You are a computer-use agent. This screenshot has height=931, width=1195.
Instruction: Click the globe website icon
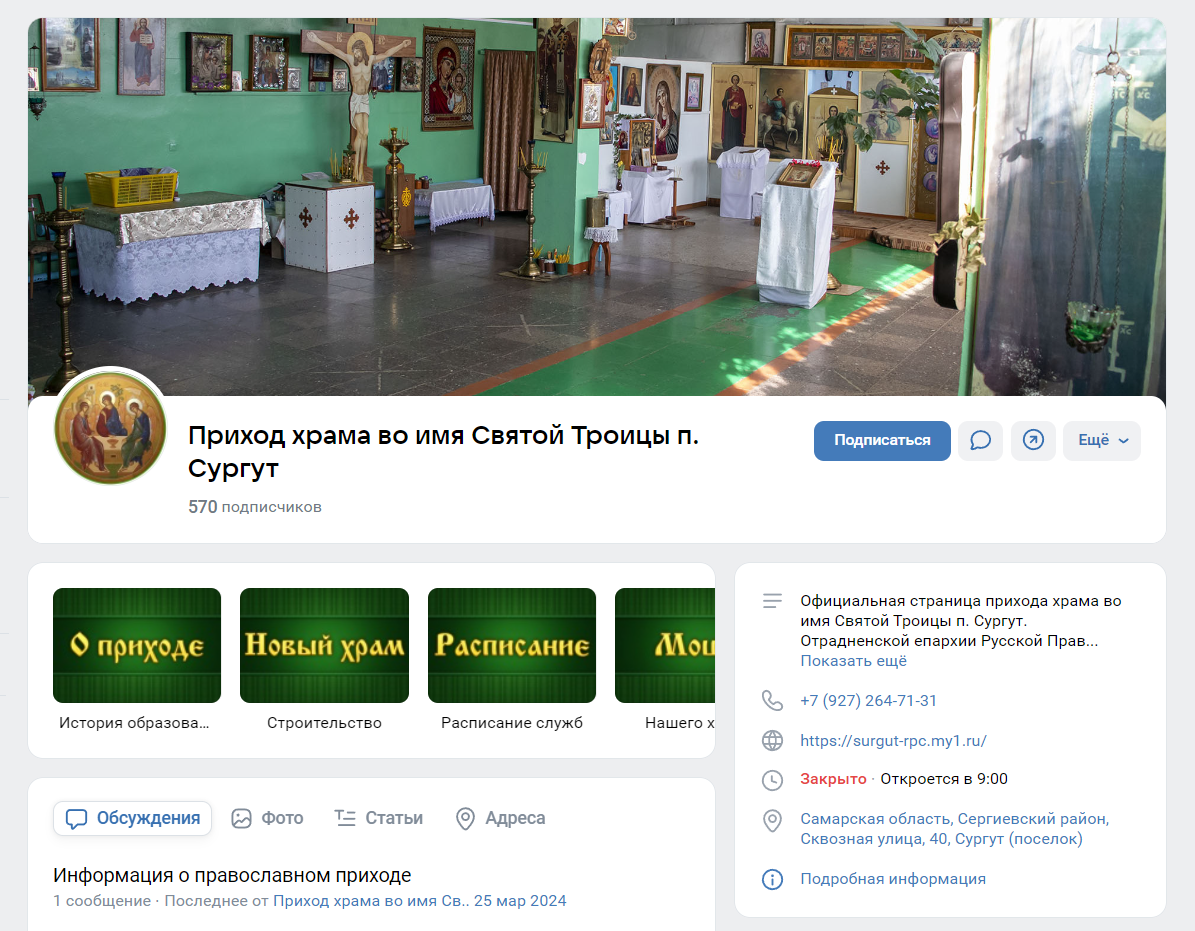coord(772,741)
